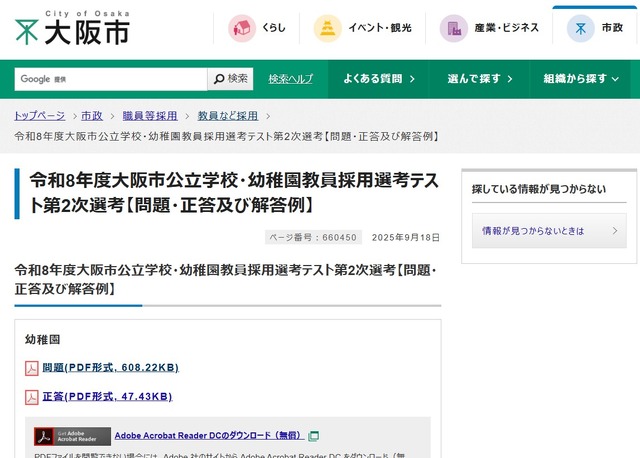Click the chevron next to よくある質問
The image size is (640, 458).
click(x=412, y=79)
